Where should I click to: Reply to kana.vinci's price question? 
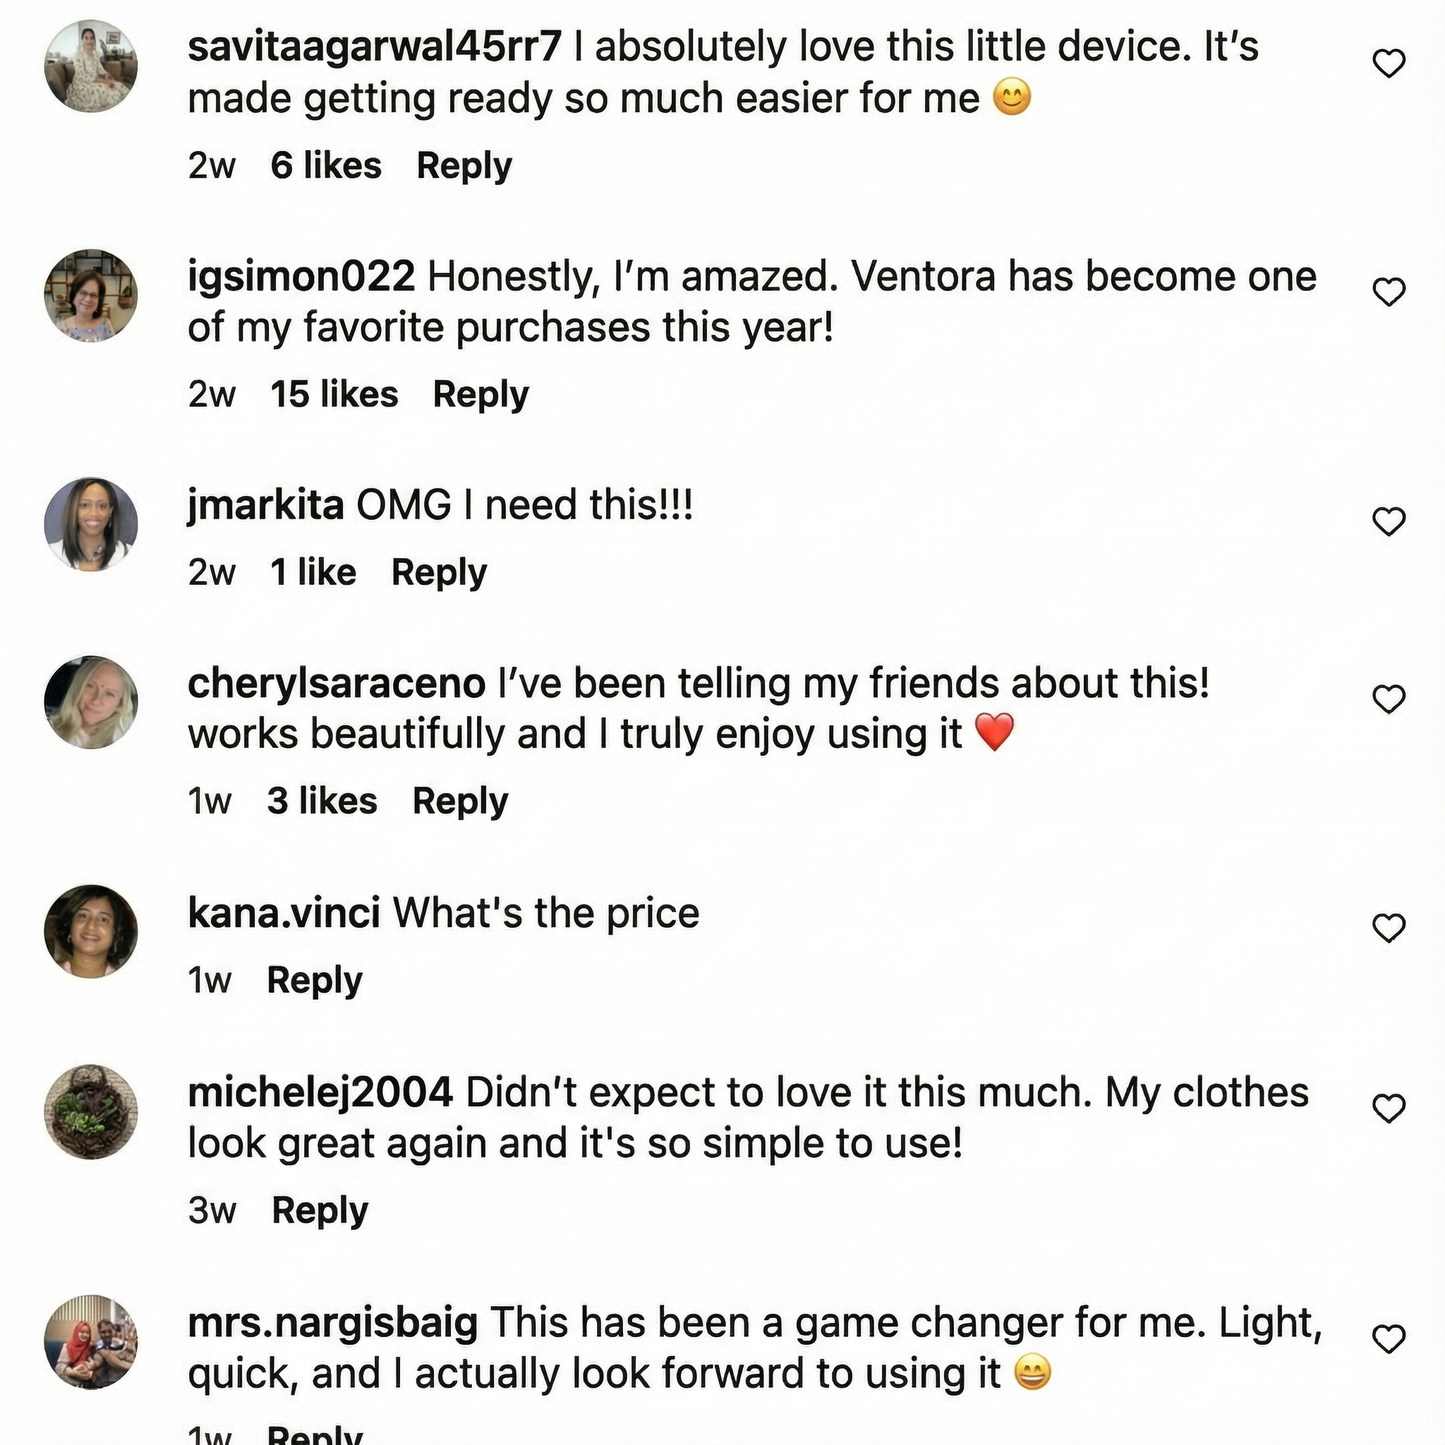[x=314, y=981]
